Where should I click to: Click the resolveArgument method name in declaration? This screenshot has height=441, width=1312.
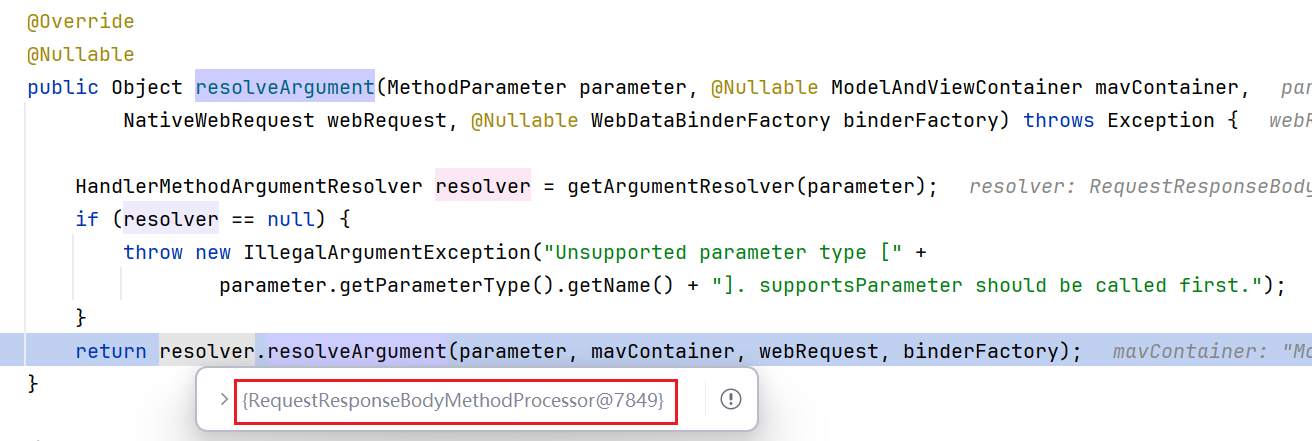[285, 87]
